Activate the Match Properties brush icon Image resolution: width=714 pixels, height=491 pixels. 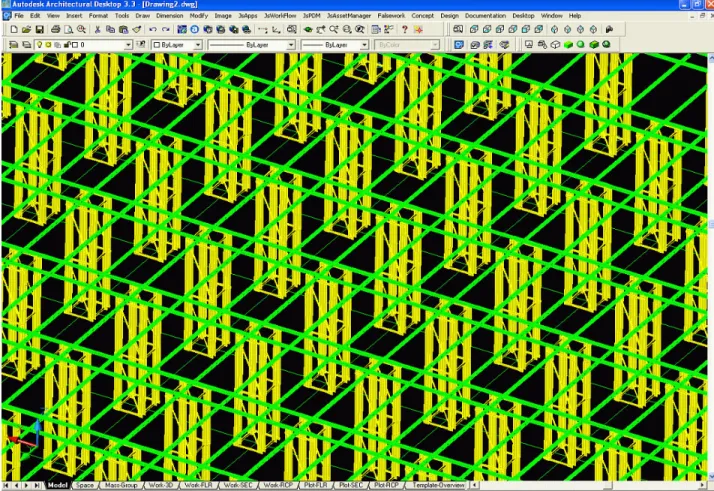pos(137,30)
